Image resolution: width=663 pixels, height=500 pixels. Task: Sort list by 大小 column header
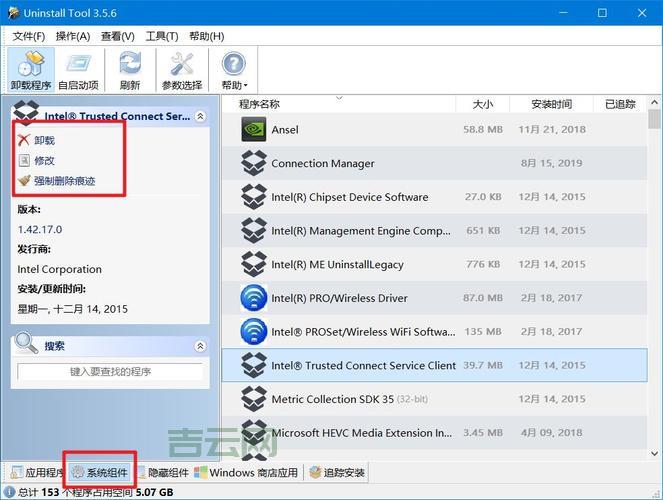pyautogui.click(x=482, y=104)
